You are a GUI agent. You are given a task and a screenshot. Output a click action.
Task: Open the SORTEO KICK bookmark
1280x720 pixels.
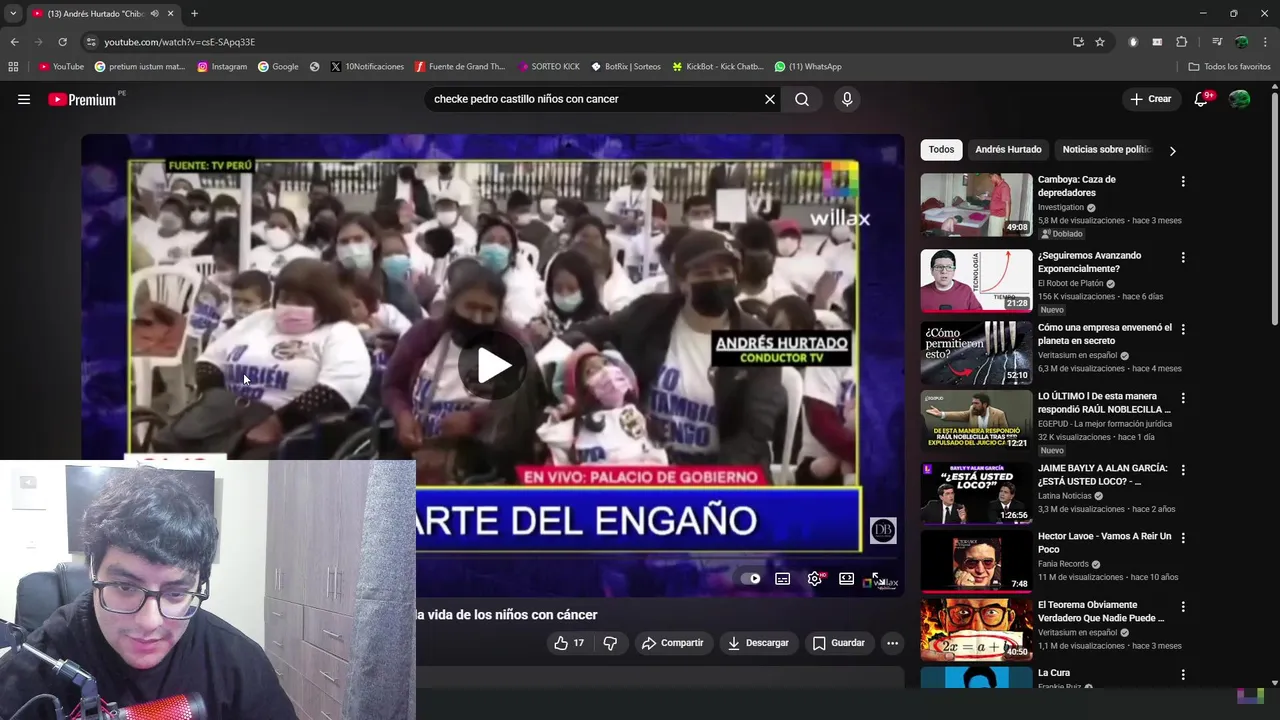(548, 67)
